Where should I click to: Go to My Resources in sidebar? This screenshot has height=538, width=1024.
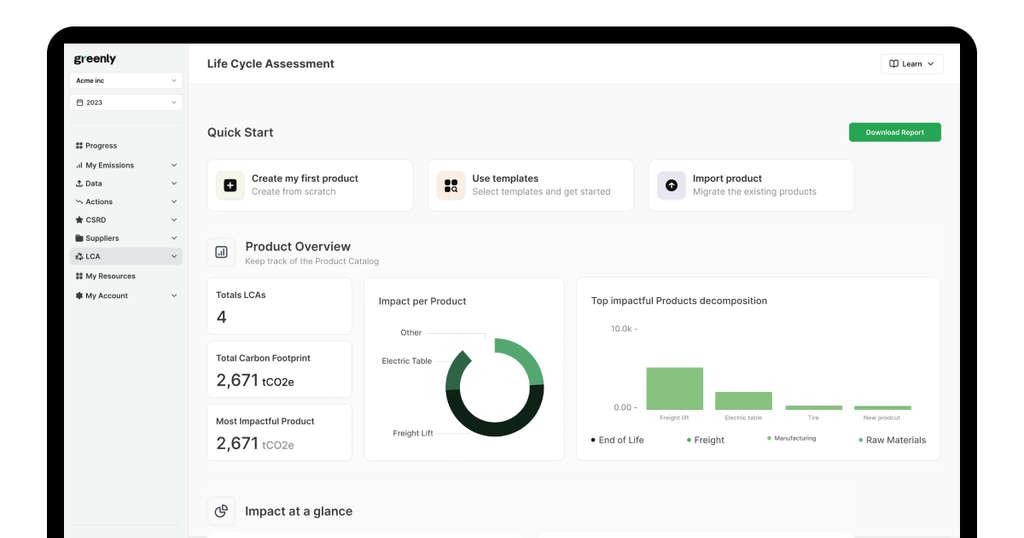point(110,276)
